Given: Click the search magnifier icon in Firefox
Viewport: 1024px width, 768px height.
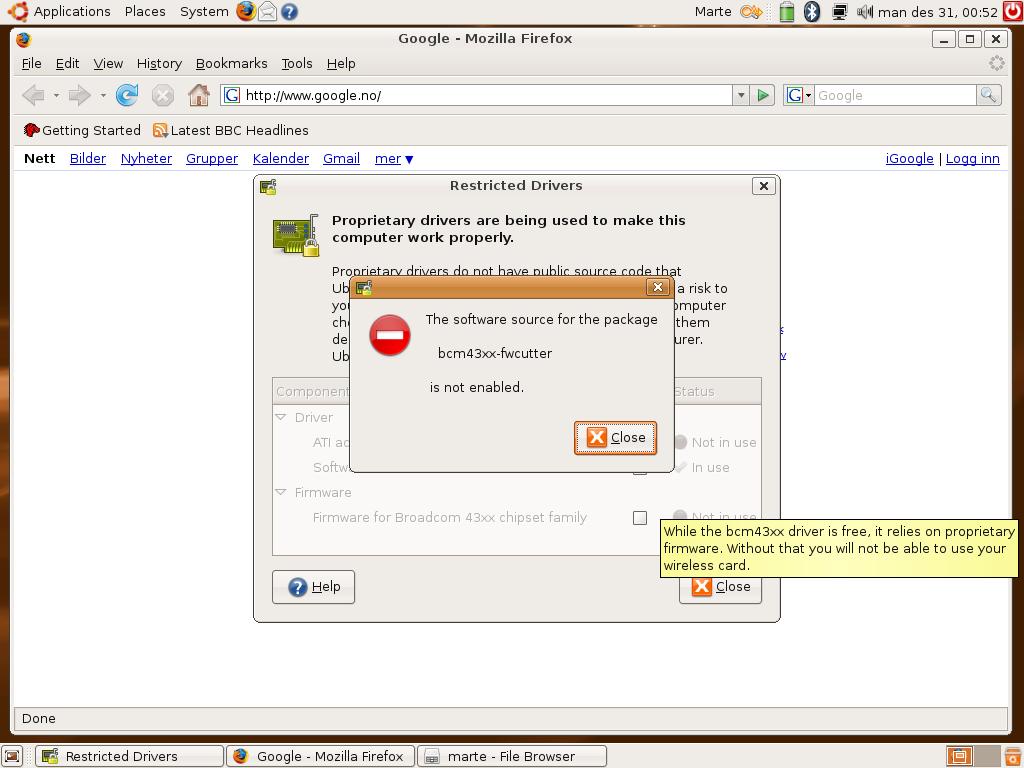Looking at the screenshot, I should point(988,95).
